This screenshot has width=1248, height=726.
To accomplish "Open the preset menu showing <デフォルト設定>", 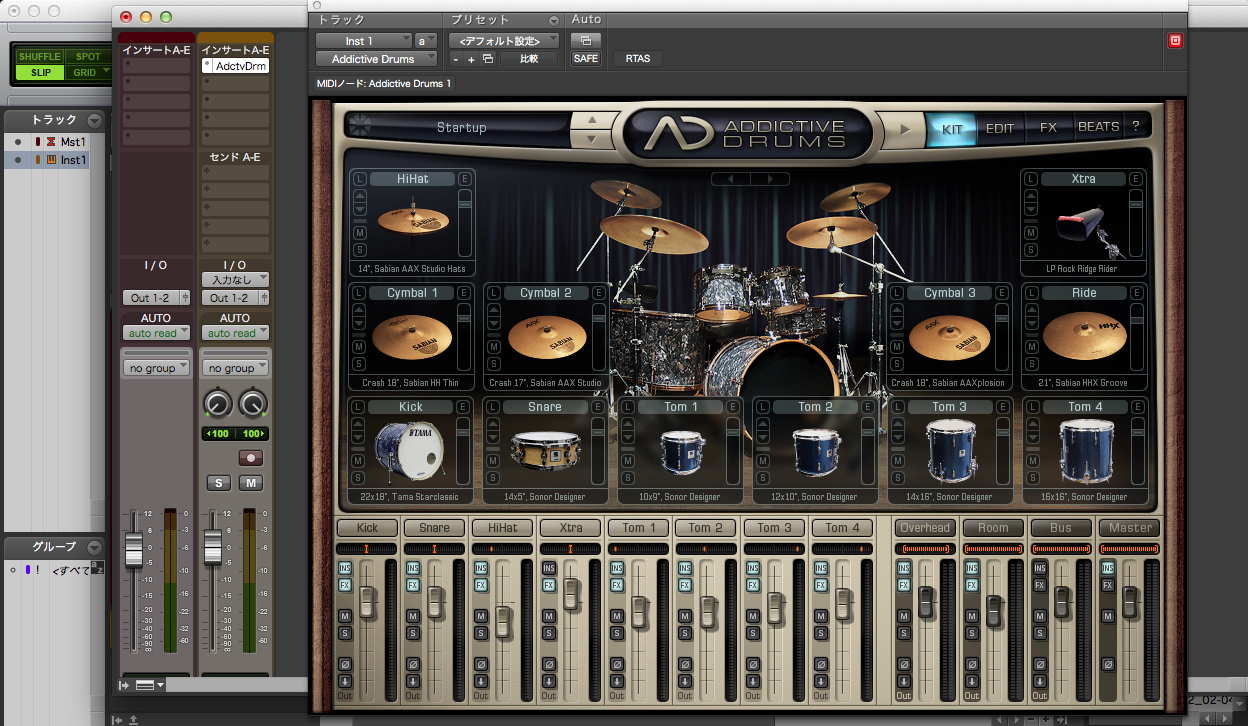I will pos(504,41).
